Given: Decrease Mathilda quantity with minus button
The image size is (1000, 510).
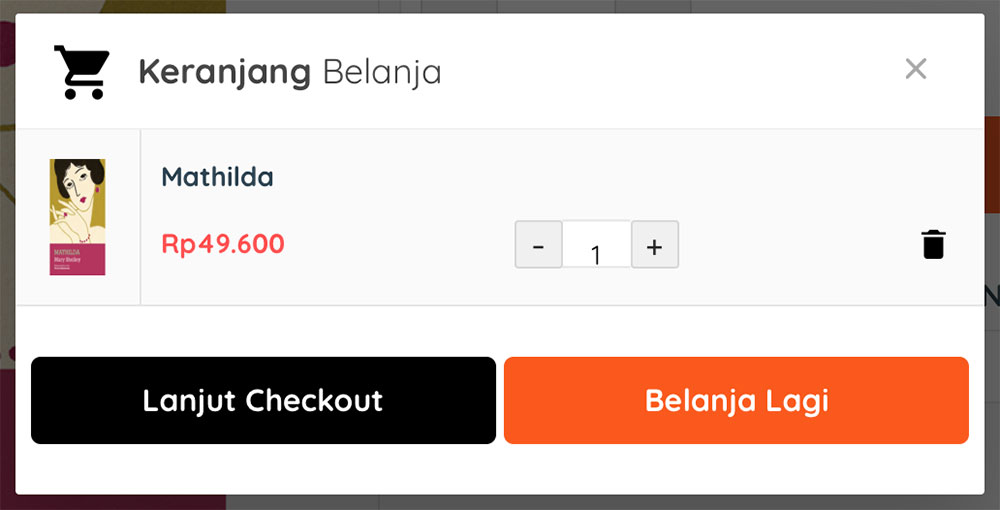Looking at the screenshot, I should [x=538, y=245].
